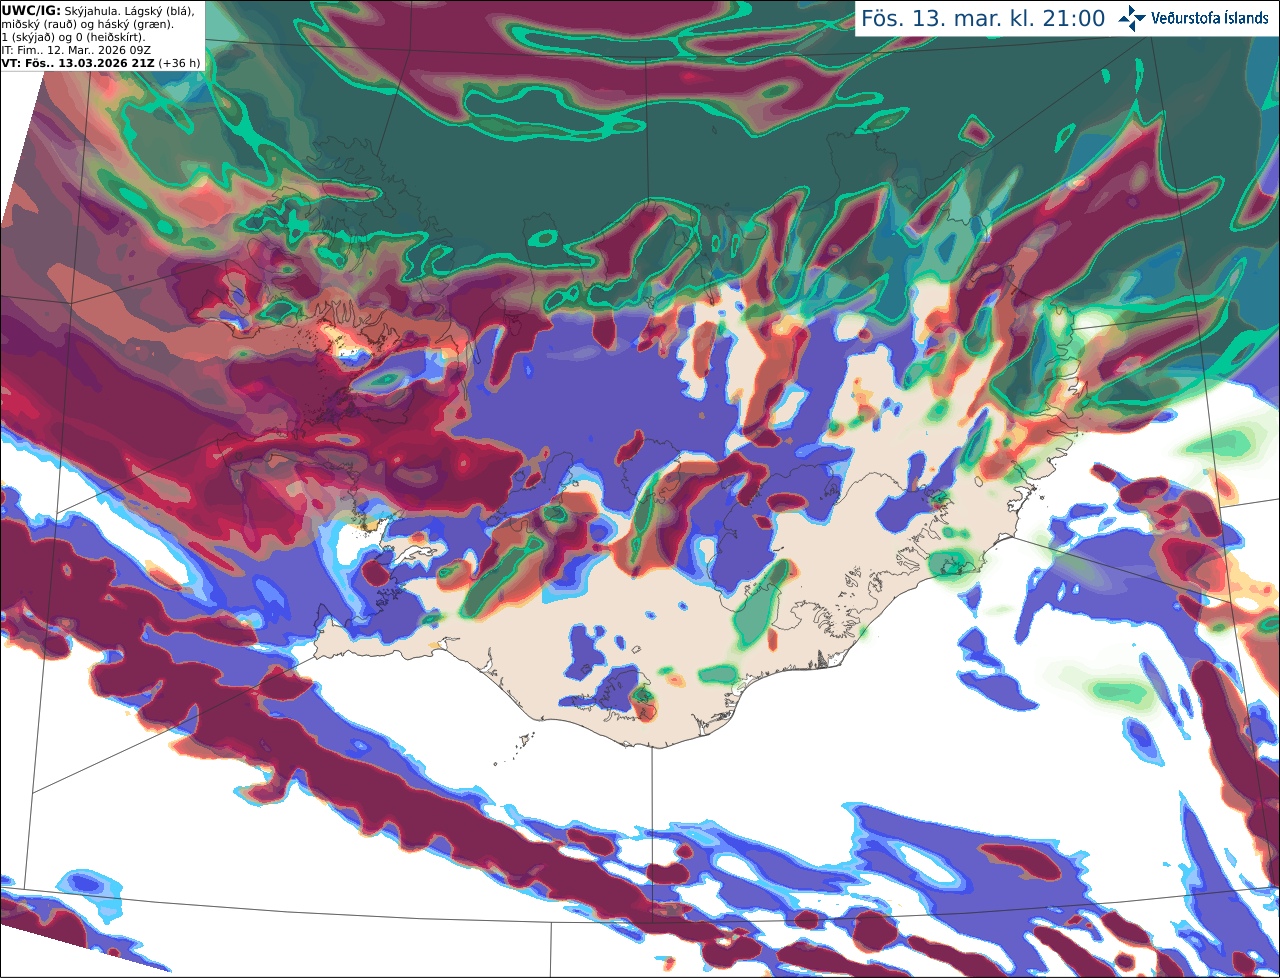Click the "UWC/IG:" model label
This screenshot has width=1280, height=978.
click(x=30, y=11)
